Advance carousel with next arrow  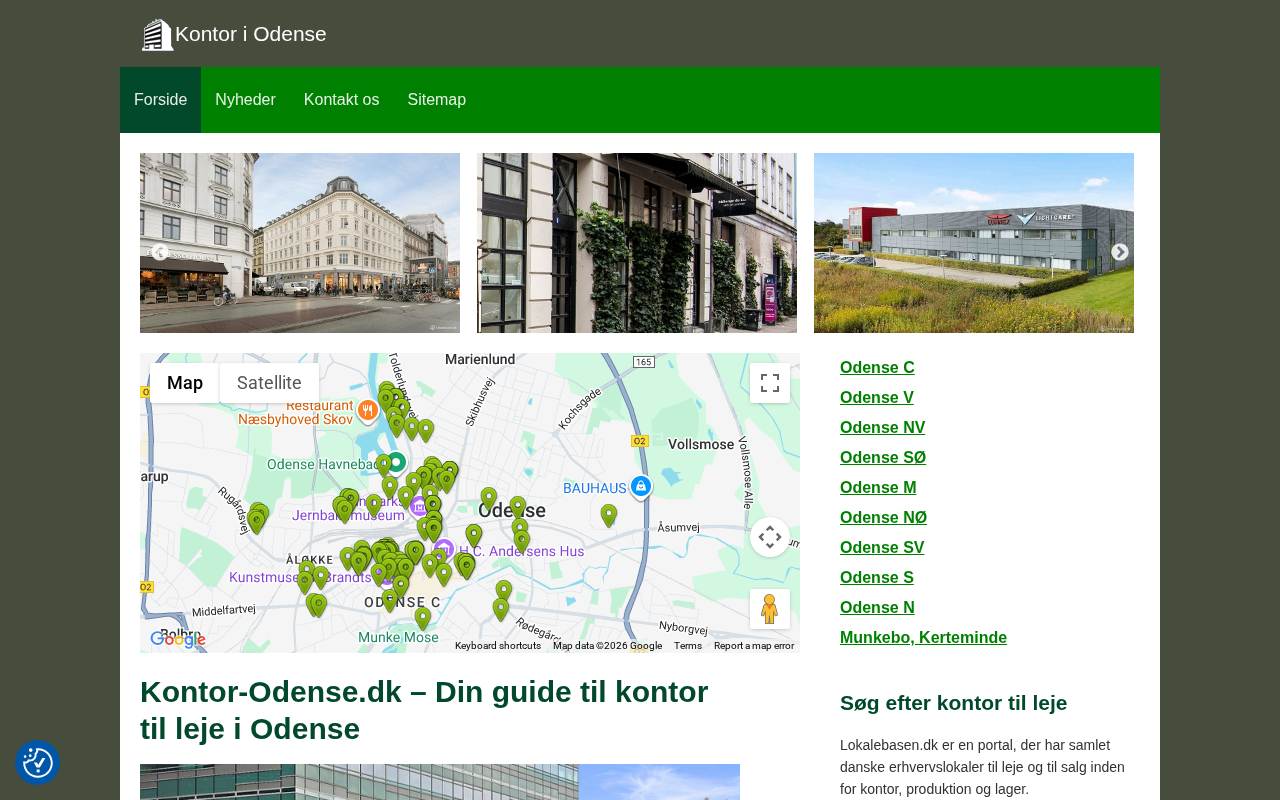[x=1120, y=252]
